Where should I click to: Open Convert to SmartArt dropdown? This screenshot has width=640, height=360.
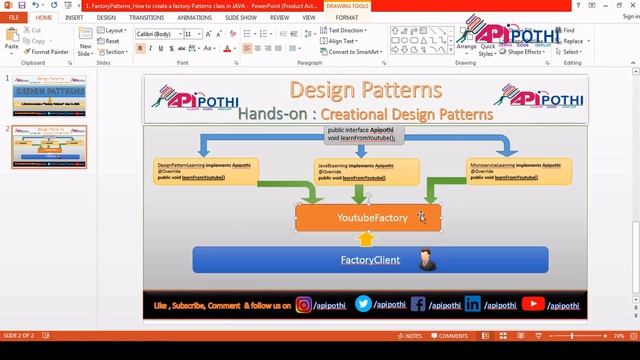(351, 52)
